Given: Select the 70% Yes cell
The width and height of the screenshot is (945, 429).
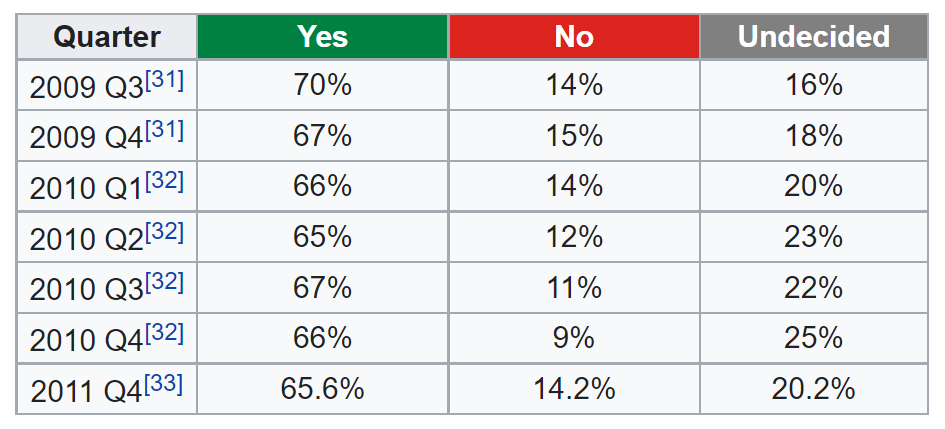Looking at the screenshot, I should click(x=322, y=86).
